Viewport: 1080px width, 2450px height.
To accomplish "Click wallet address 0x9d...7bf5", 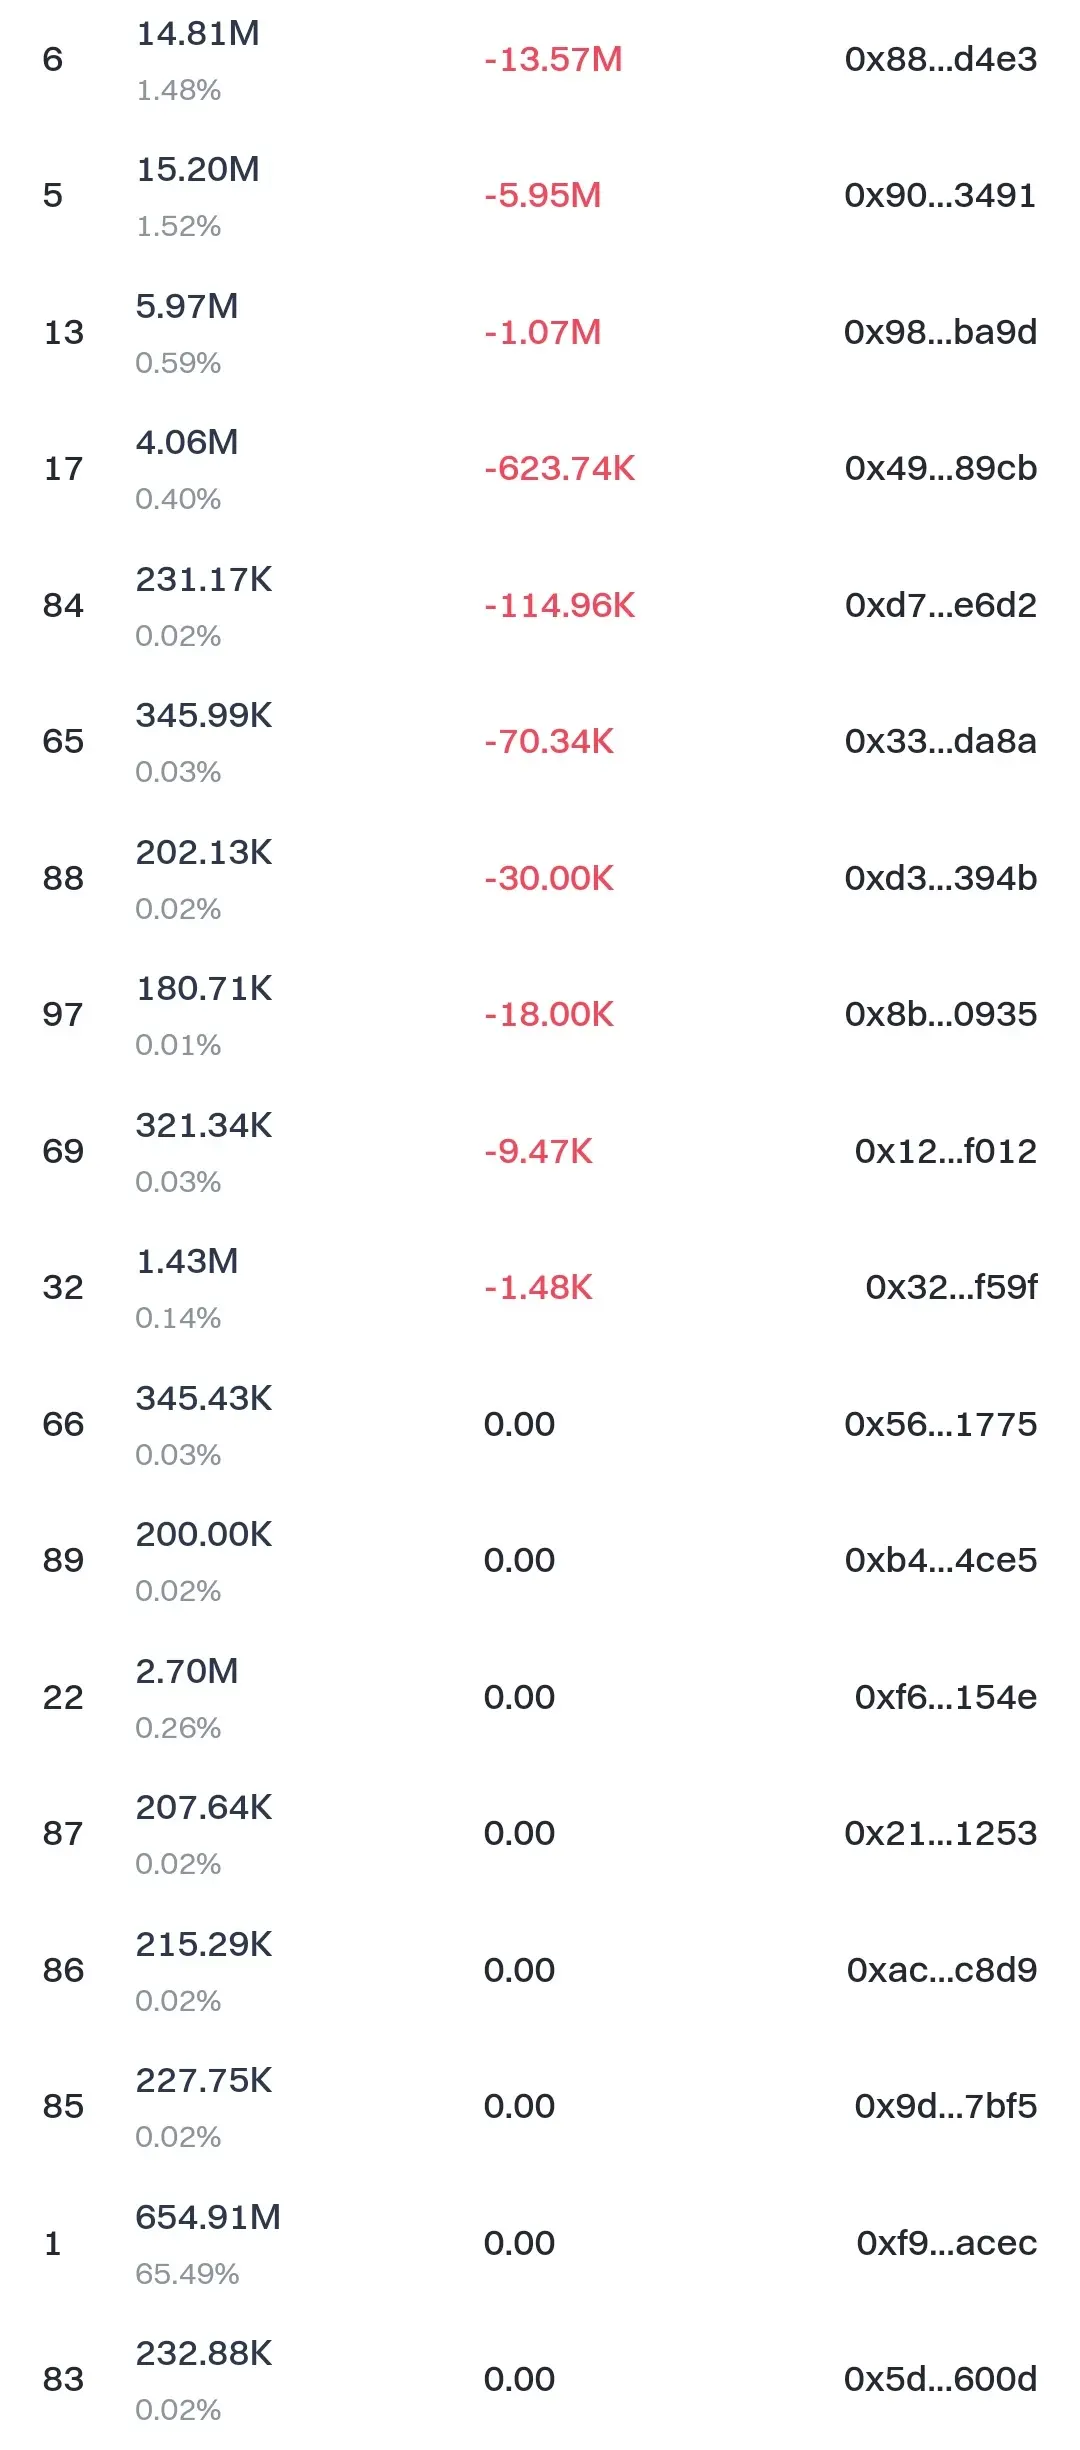I will click(945, 2106).
